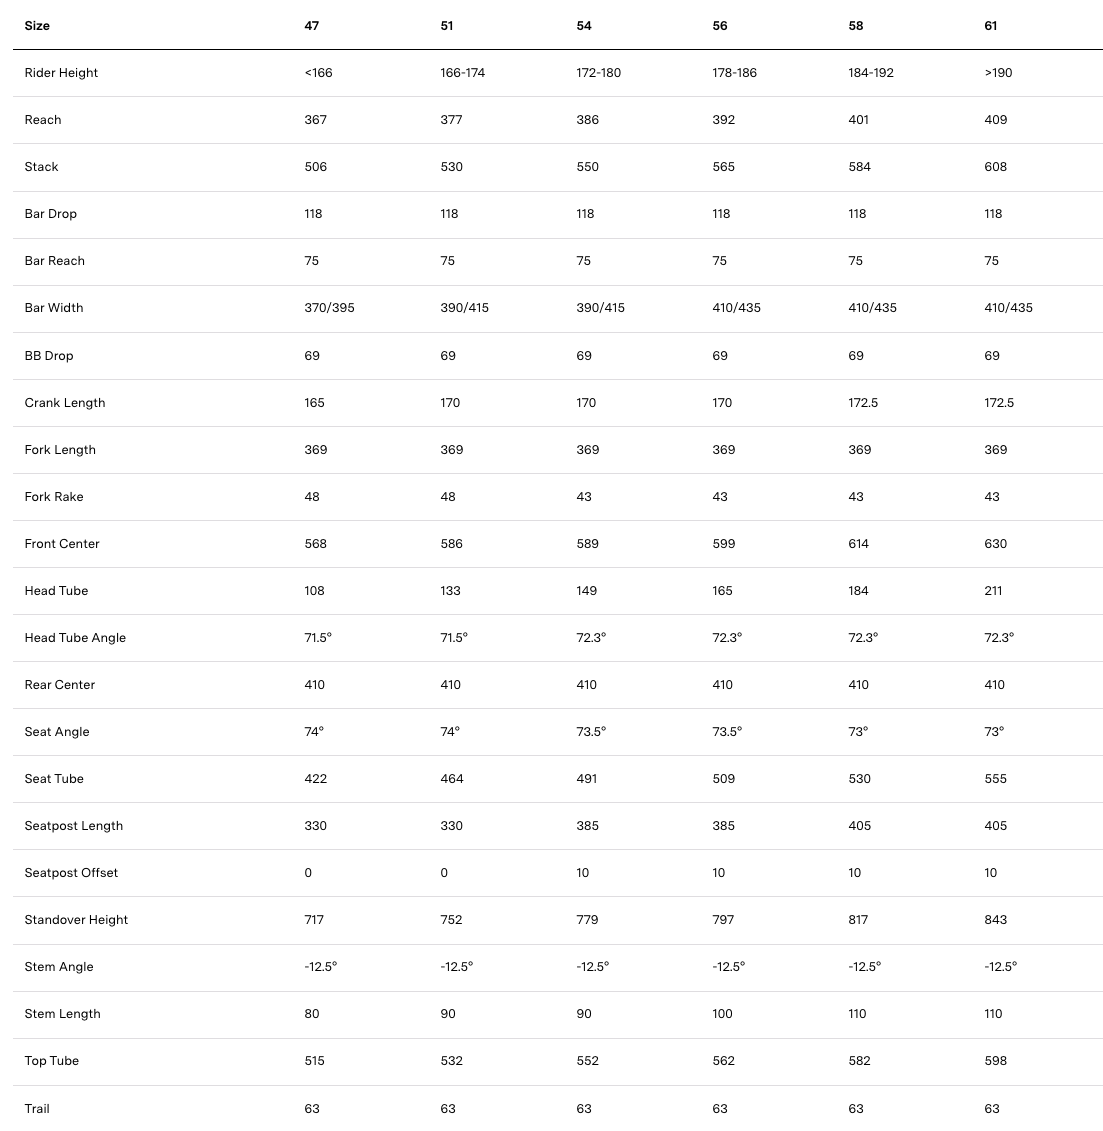Image resolution: width=1103 pixels, height=1131 pixels.
Task: Click the Seat Angle row label
Action: click(57, 732)
